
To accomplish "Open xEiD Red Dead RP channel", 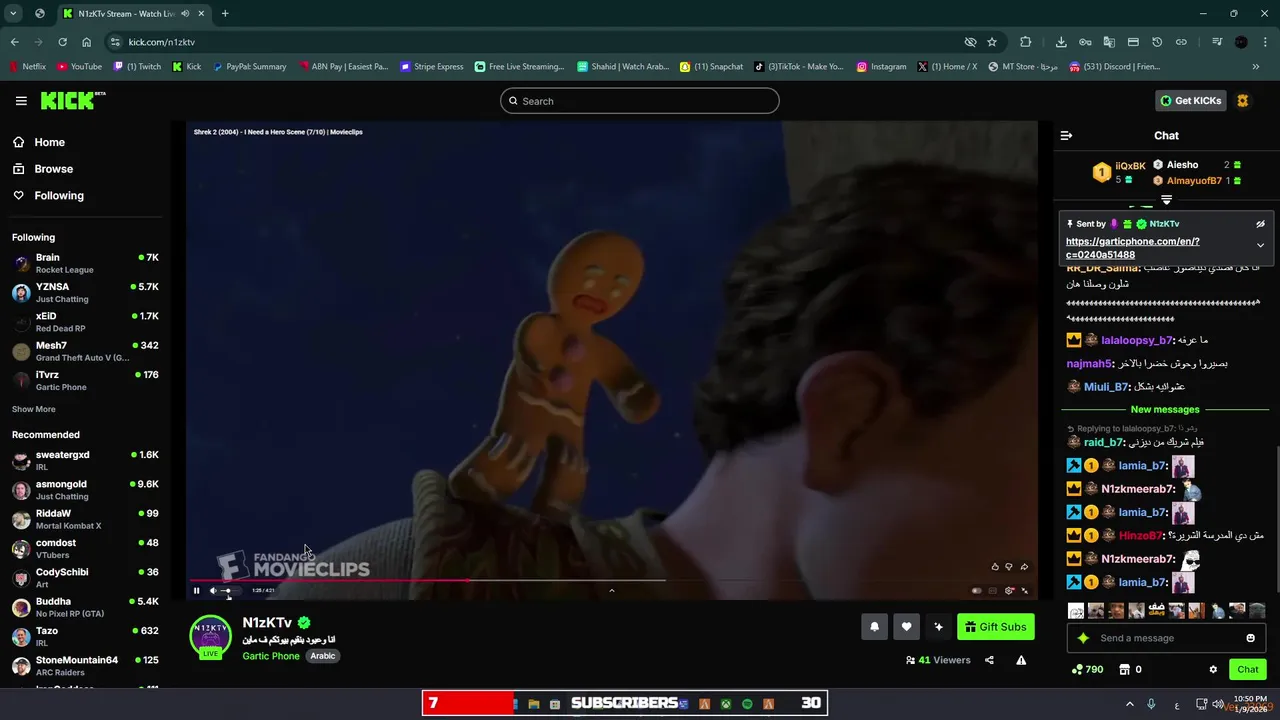I will tap(85, 322).
